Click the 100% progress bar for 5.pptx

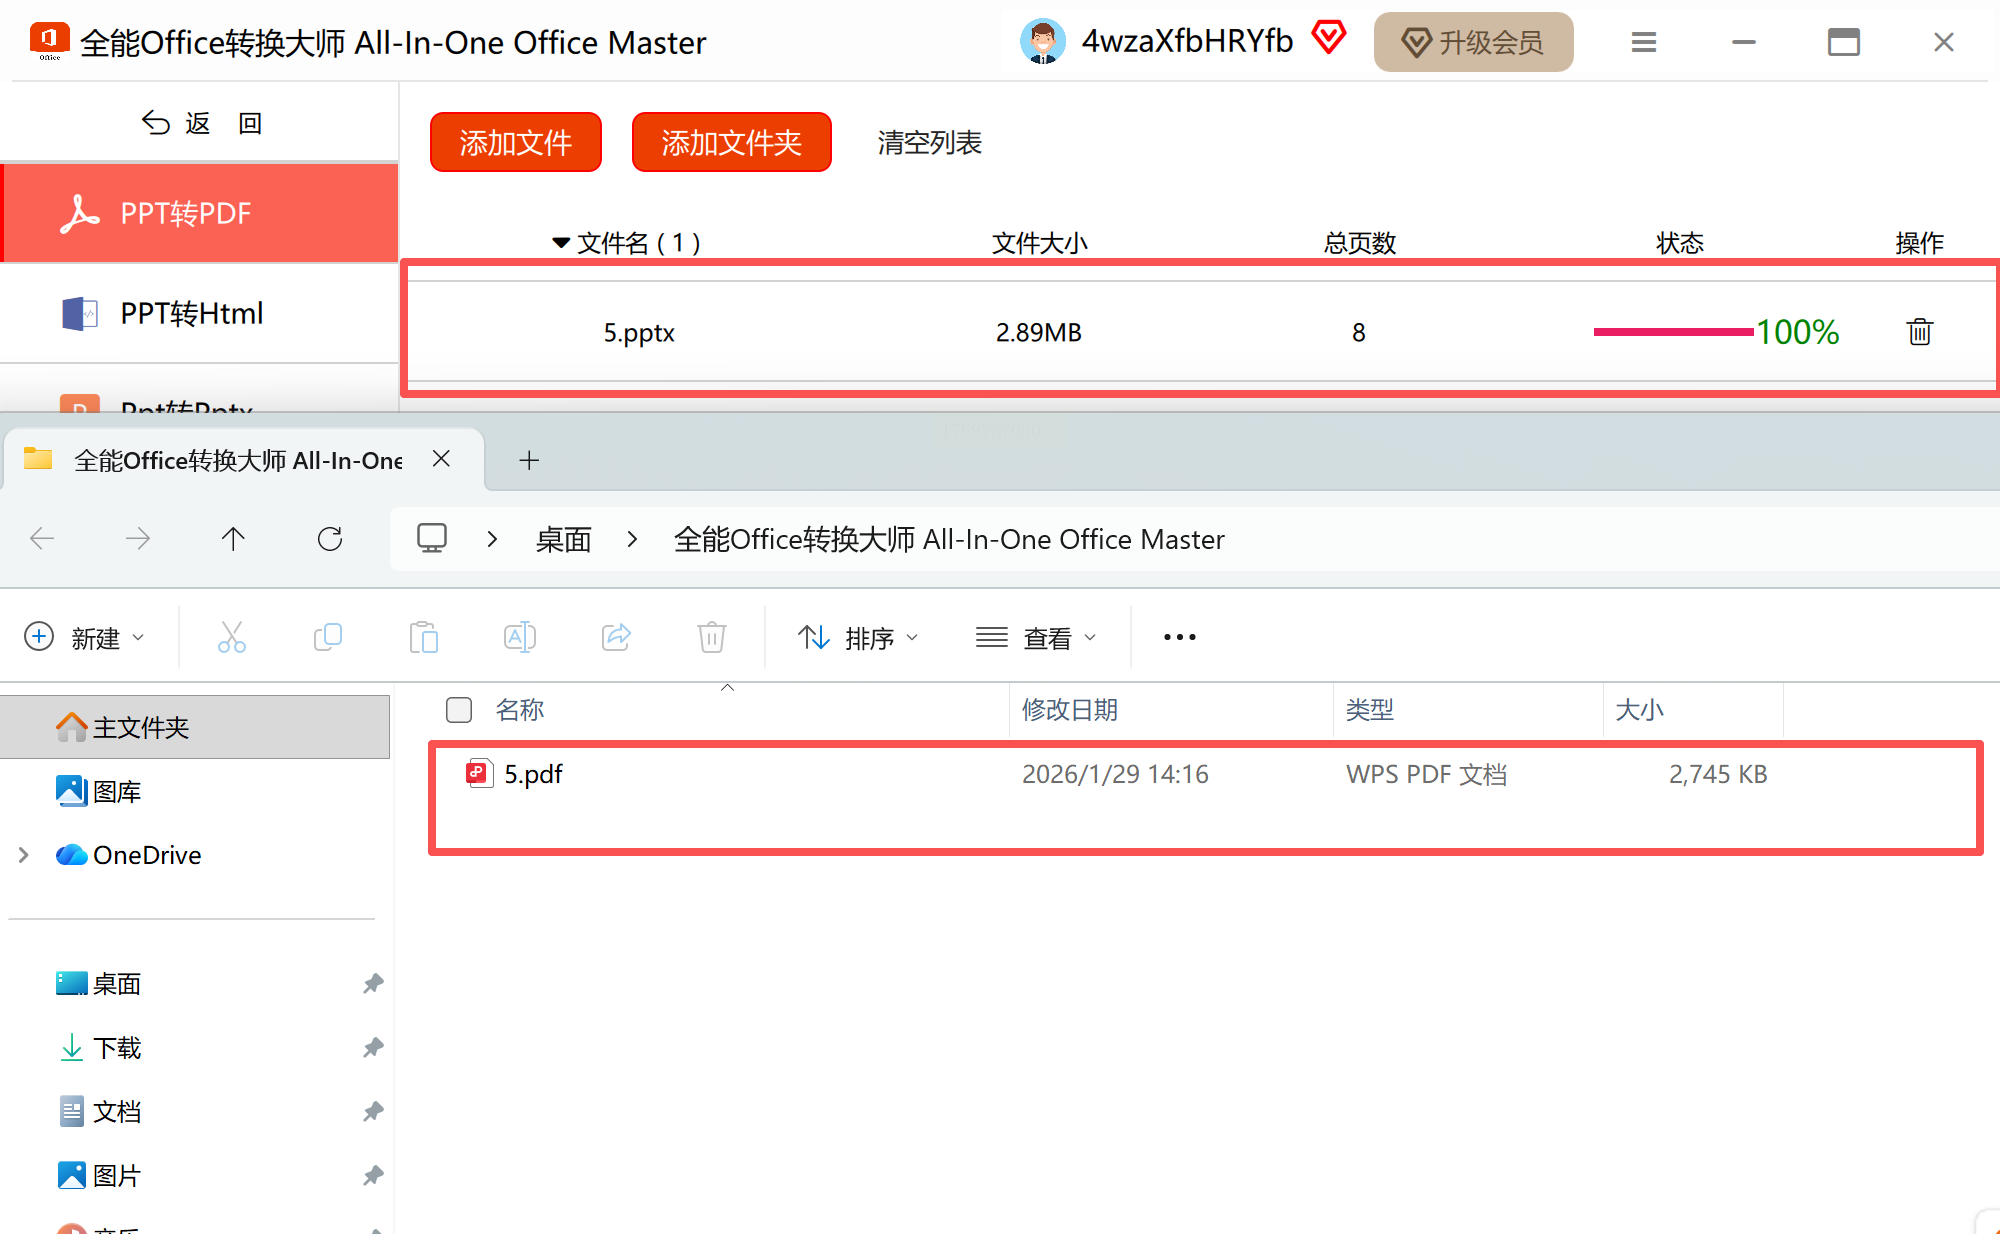pos(1673,332)
